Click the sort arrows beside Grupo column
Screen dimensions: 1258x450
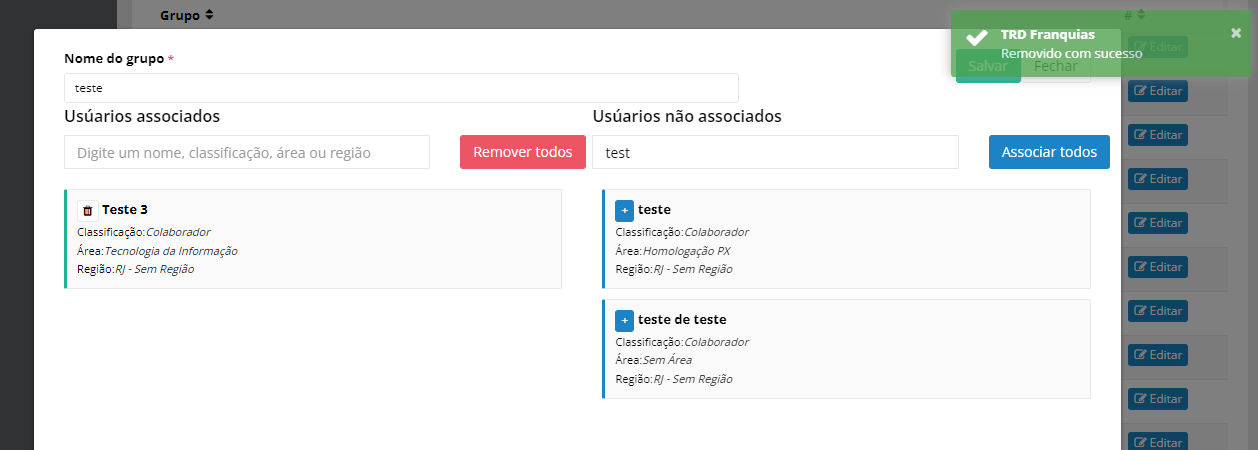(x=209, y=15)
